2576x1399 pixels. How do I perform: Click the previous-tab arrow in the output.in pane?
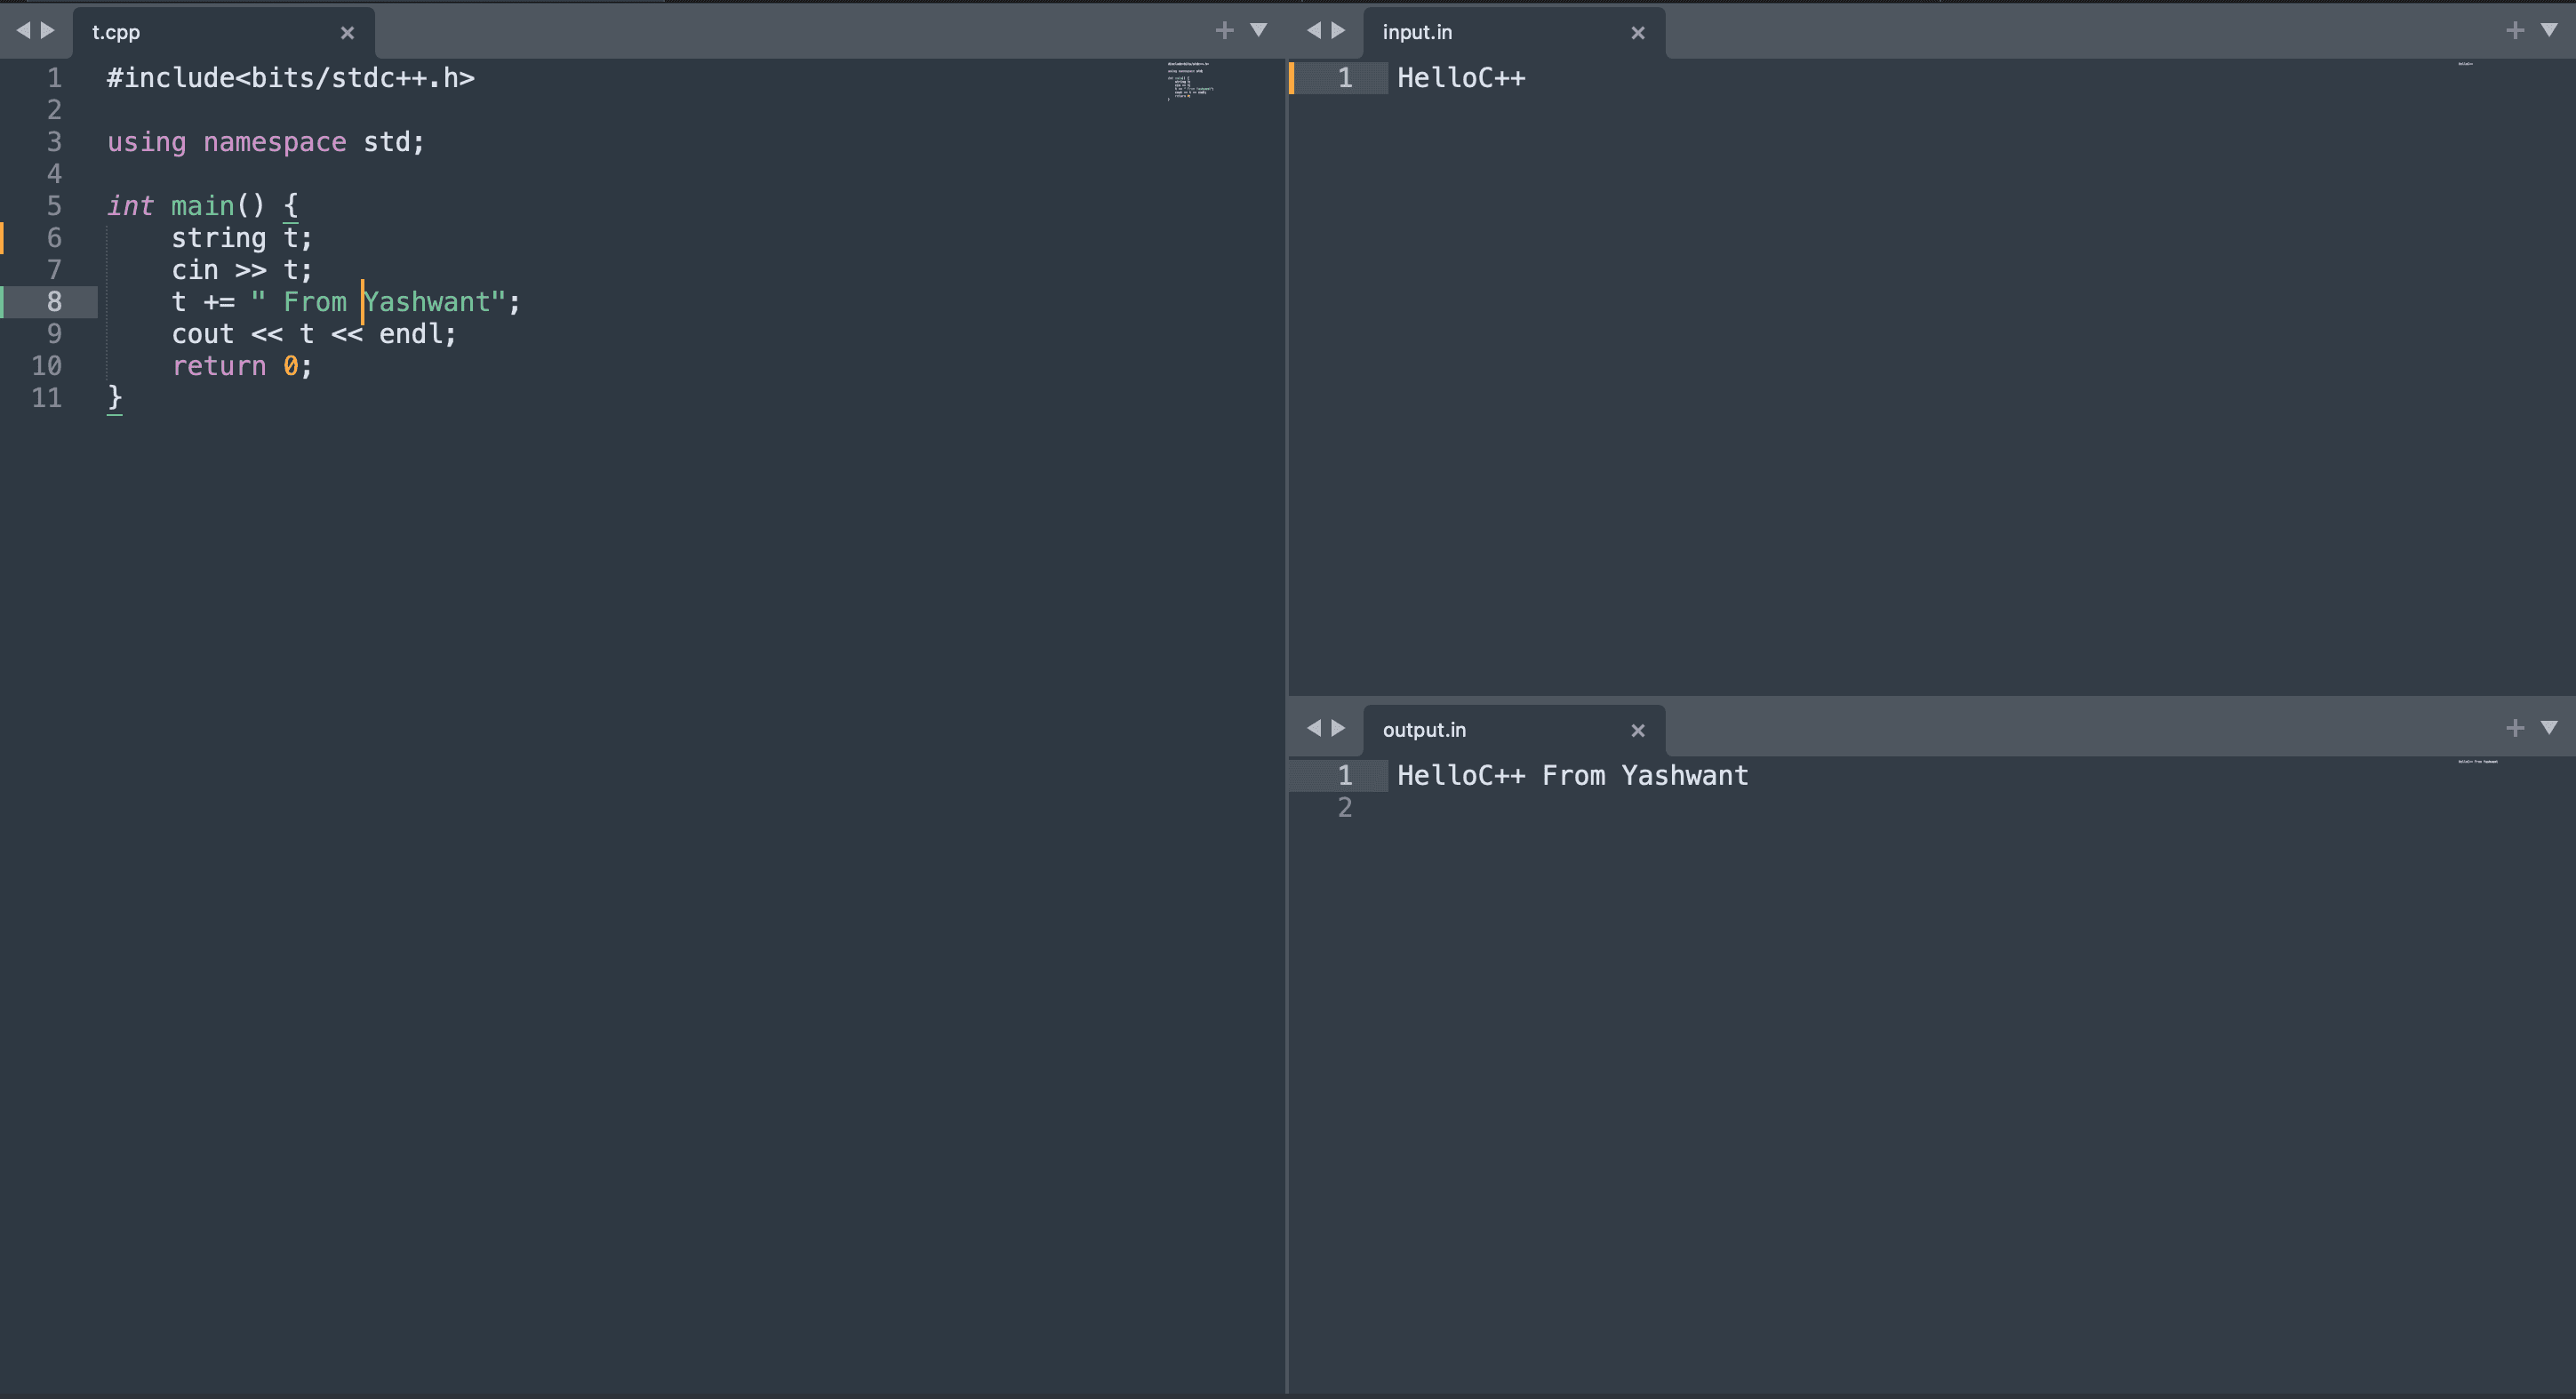[x=1314, y=728]
